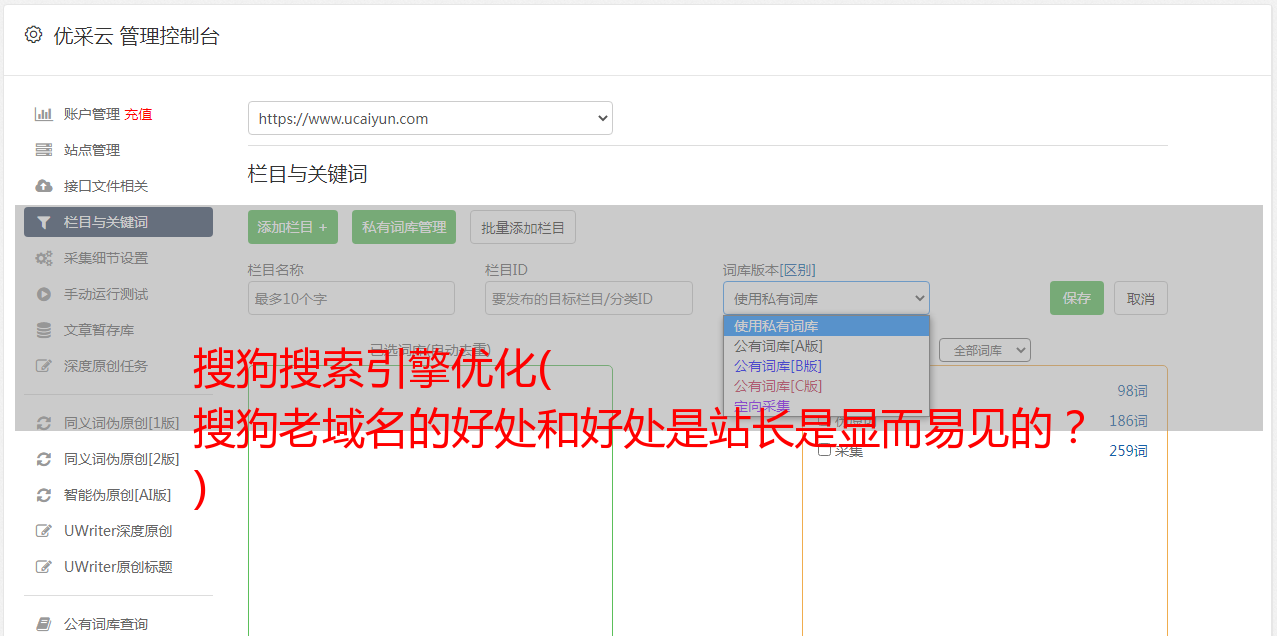1277x636 pixels.
Task: Click the funnel icon for 栏目与关键词
Action: click(44, 222)
